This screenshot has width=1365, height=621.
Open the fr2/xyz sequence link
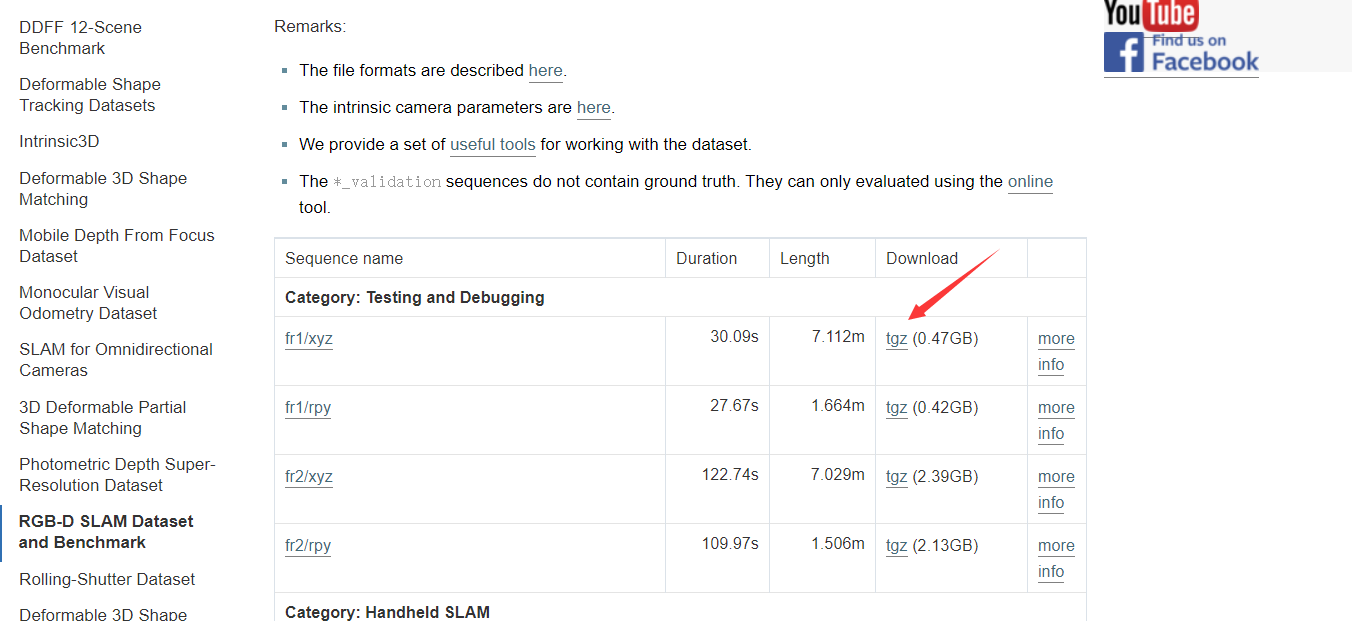(x=309, y=477)
